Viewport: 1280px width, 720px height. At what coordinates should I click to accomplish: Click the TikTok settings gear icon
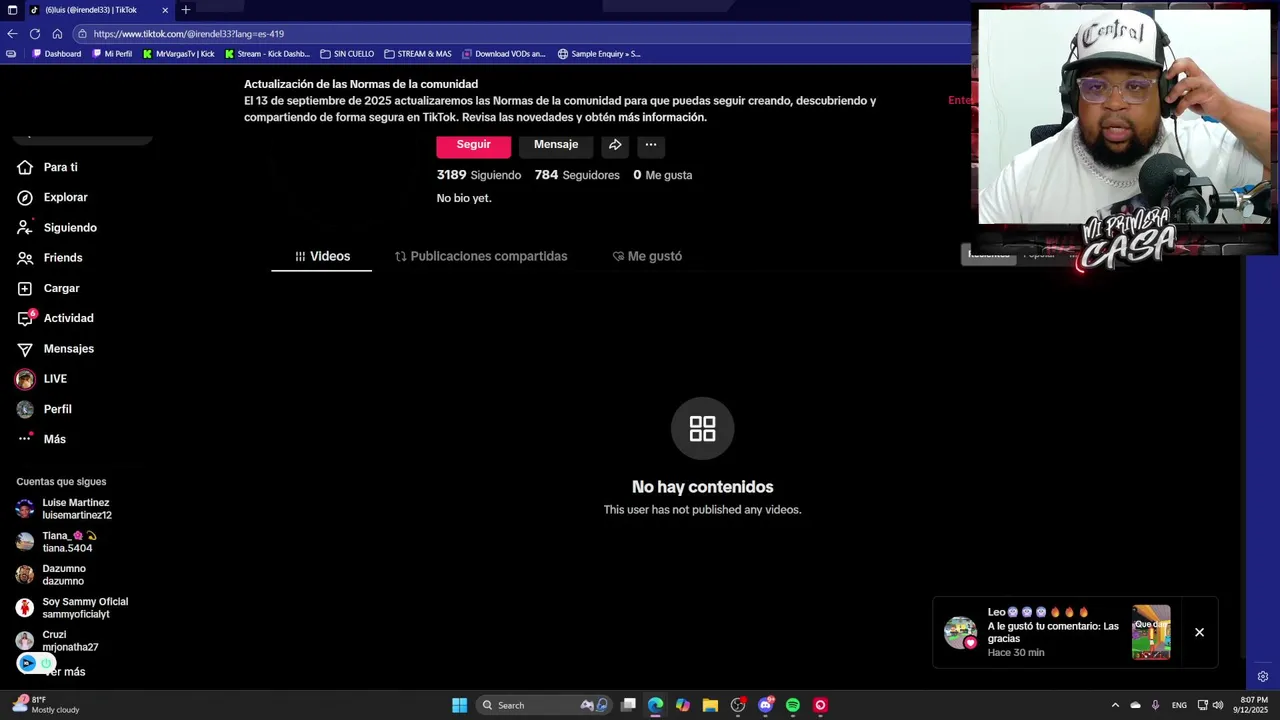(x=1263, y=677)
